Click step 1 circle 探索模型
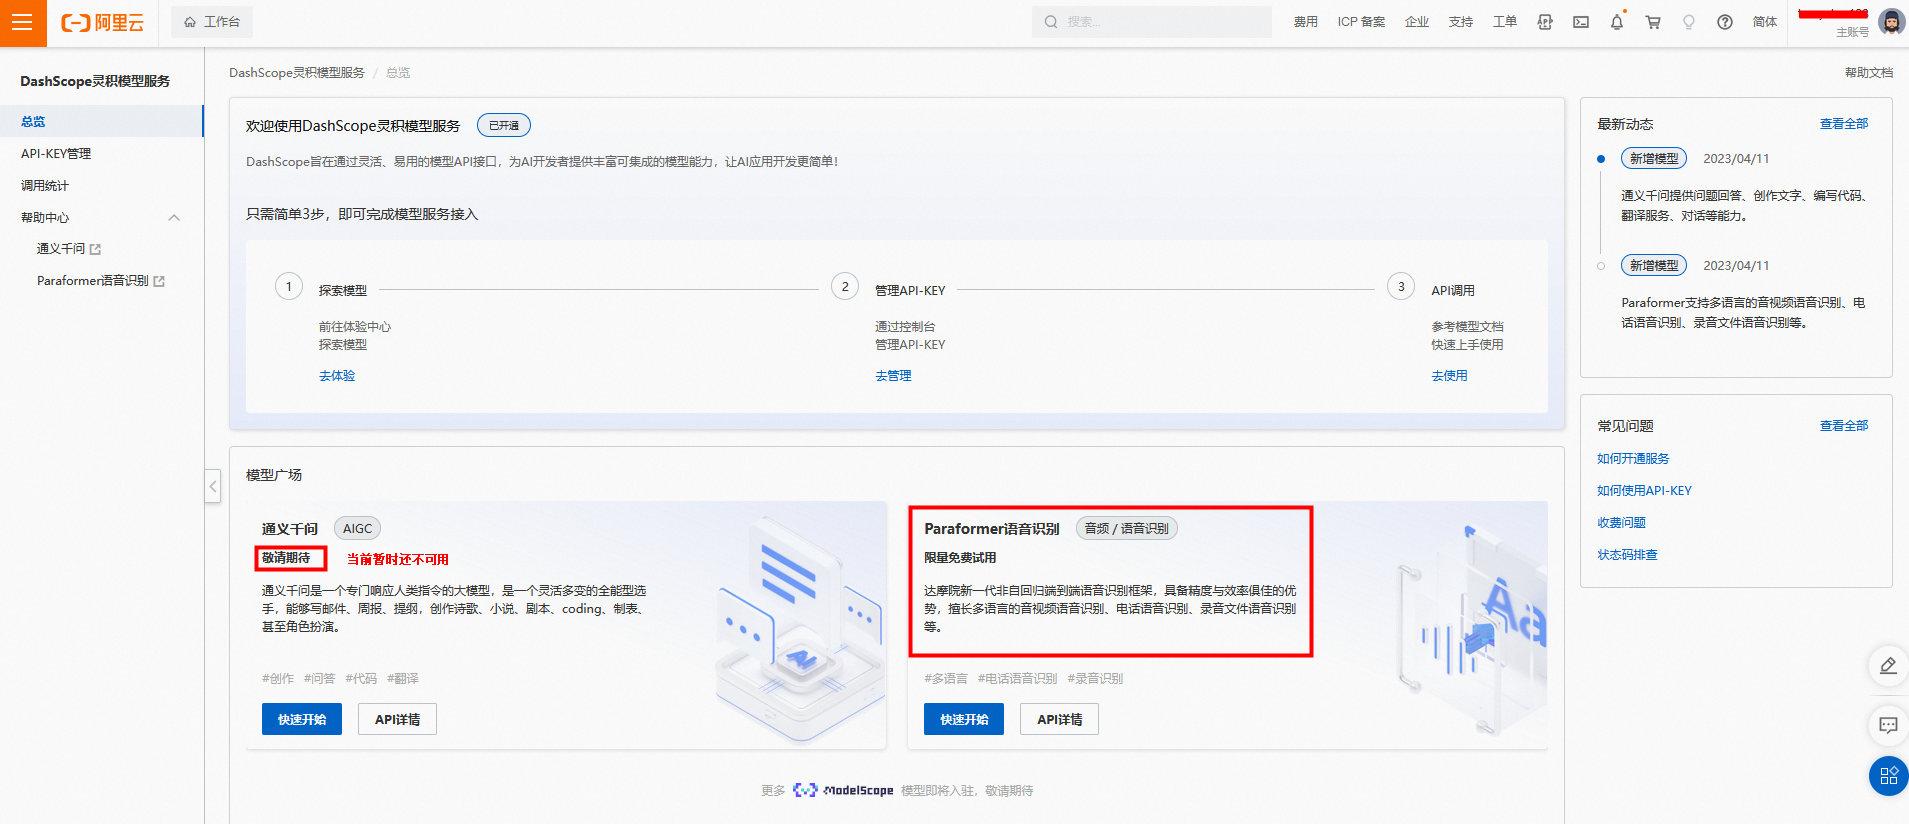1909x824 pixels. pyautogui.click(x=289, y=287)
